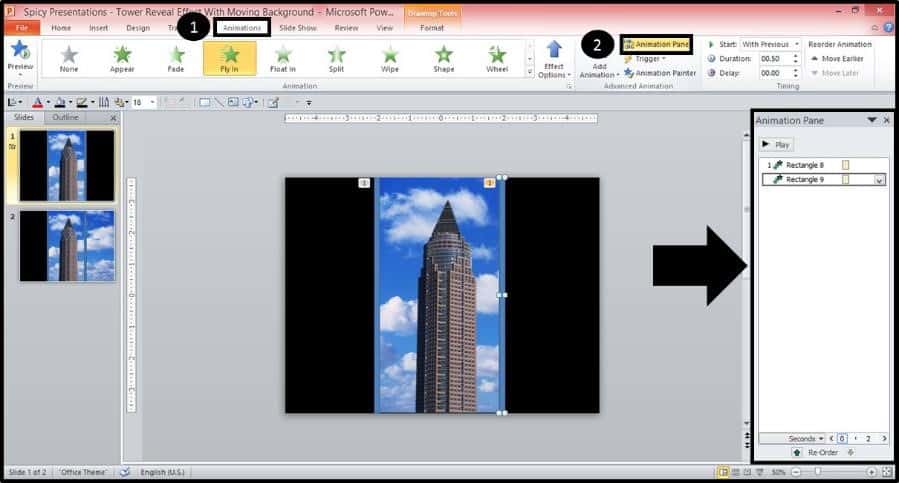The height and width of the screenshot is (483, 899).
Task: Switch to Slide Sorter view icon
Action: pyautogui.click(x=736, y=472)
